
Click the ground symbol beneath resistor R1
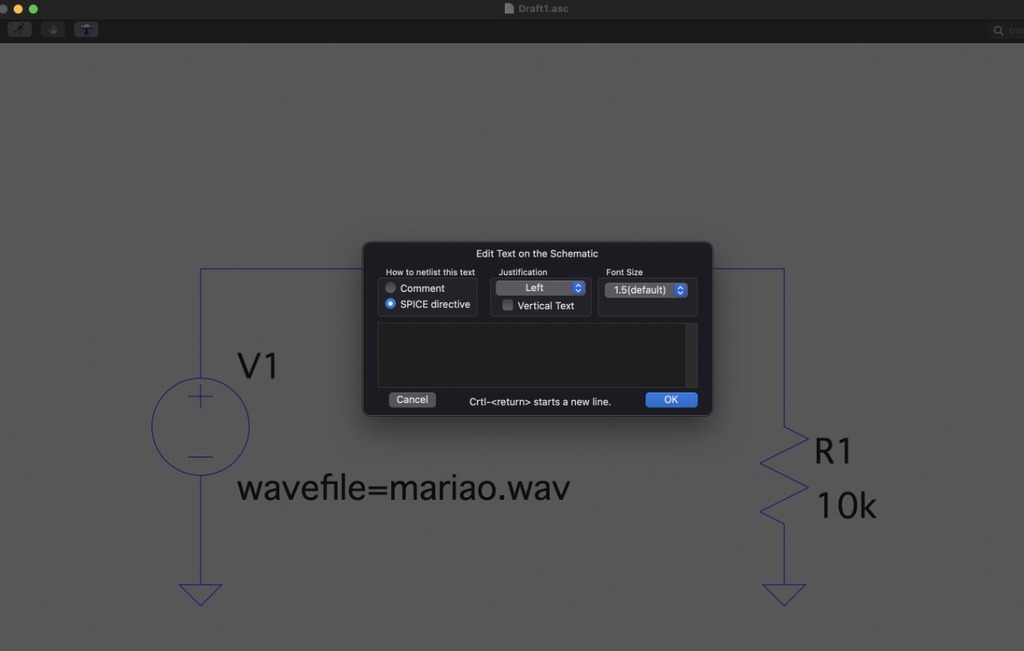point(784,594)
